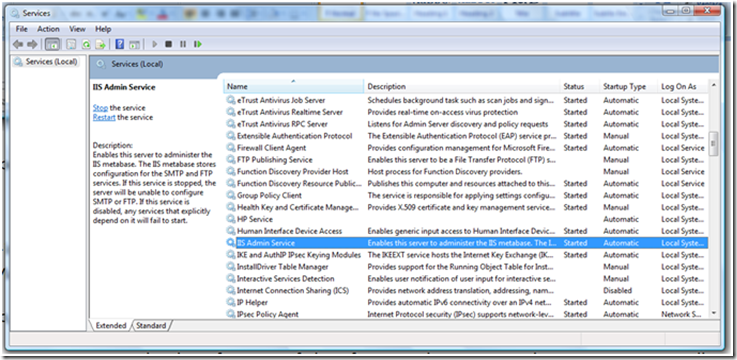Open the File menu

coord(22,29)
